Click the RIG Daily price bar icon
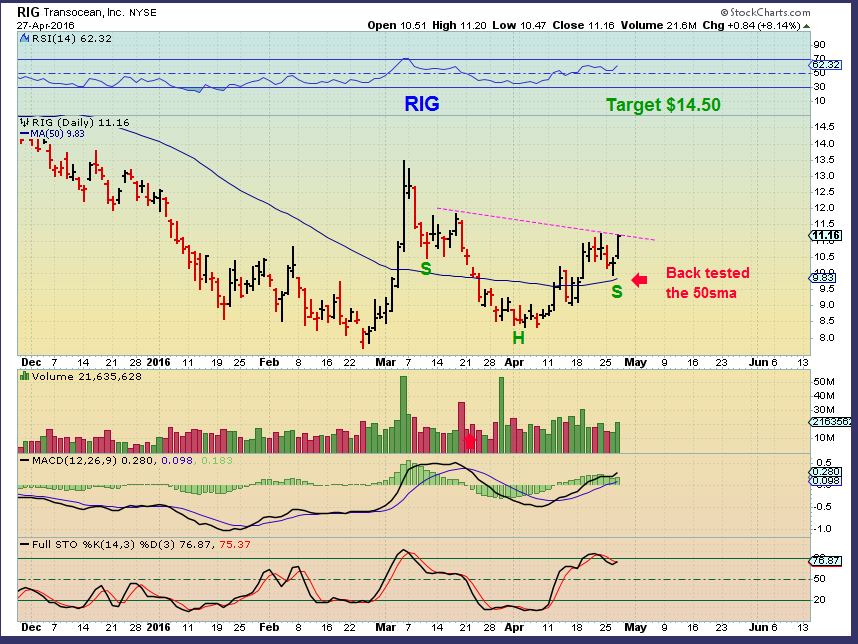 tap(25, 122)
